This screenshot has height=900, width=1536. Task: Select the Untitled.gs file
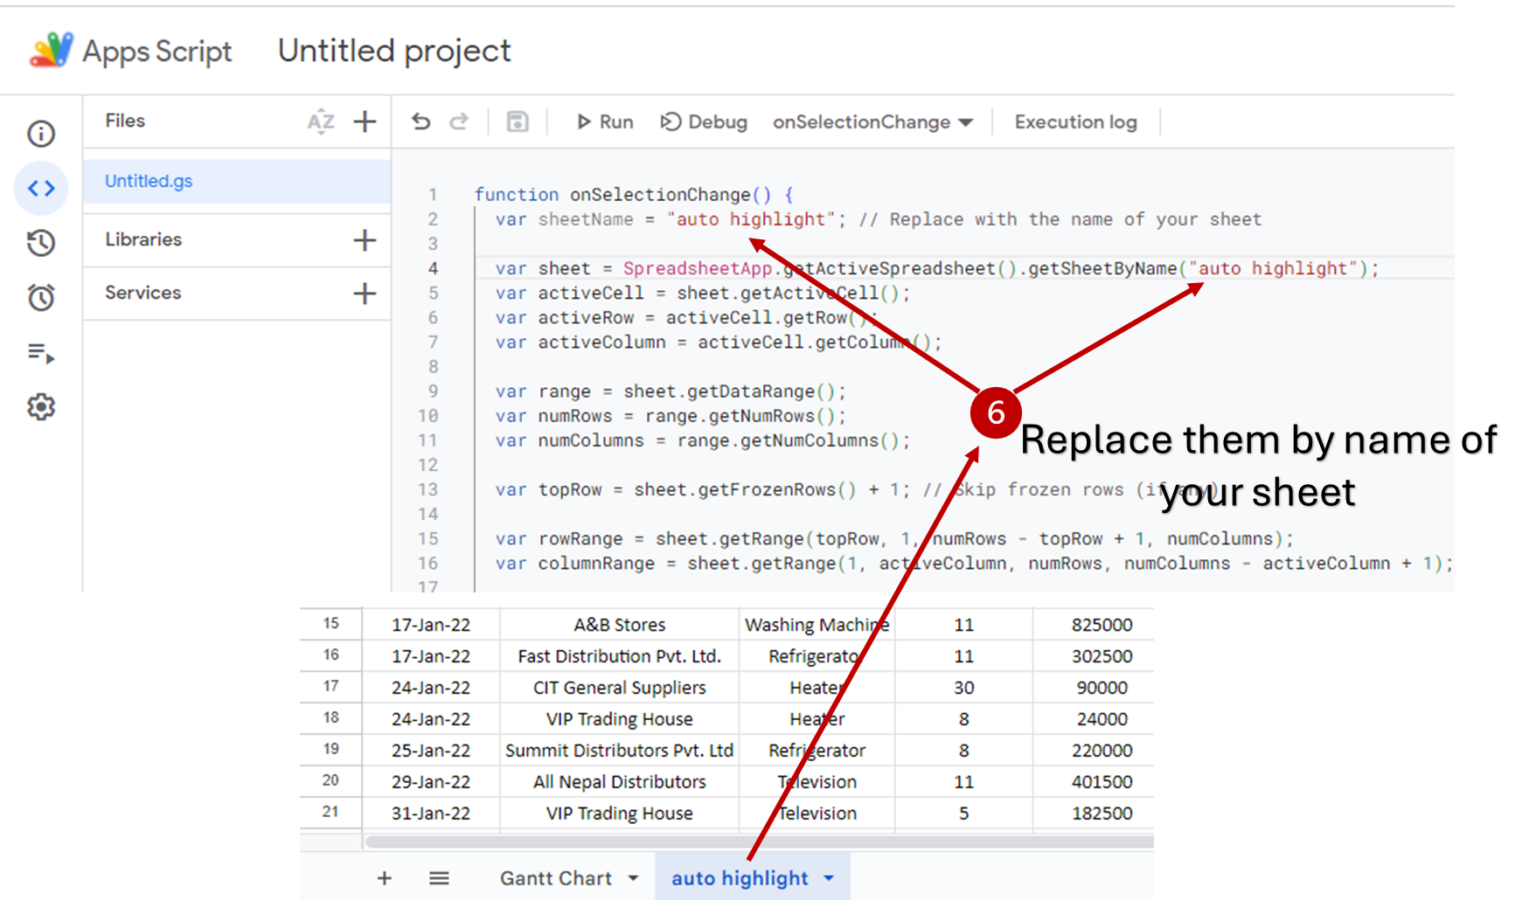point(149,181)
